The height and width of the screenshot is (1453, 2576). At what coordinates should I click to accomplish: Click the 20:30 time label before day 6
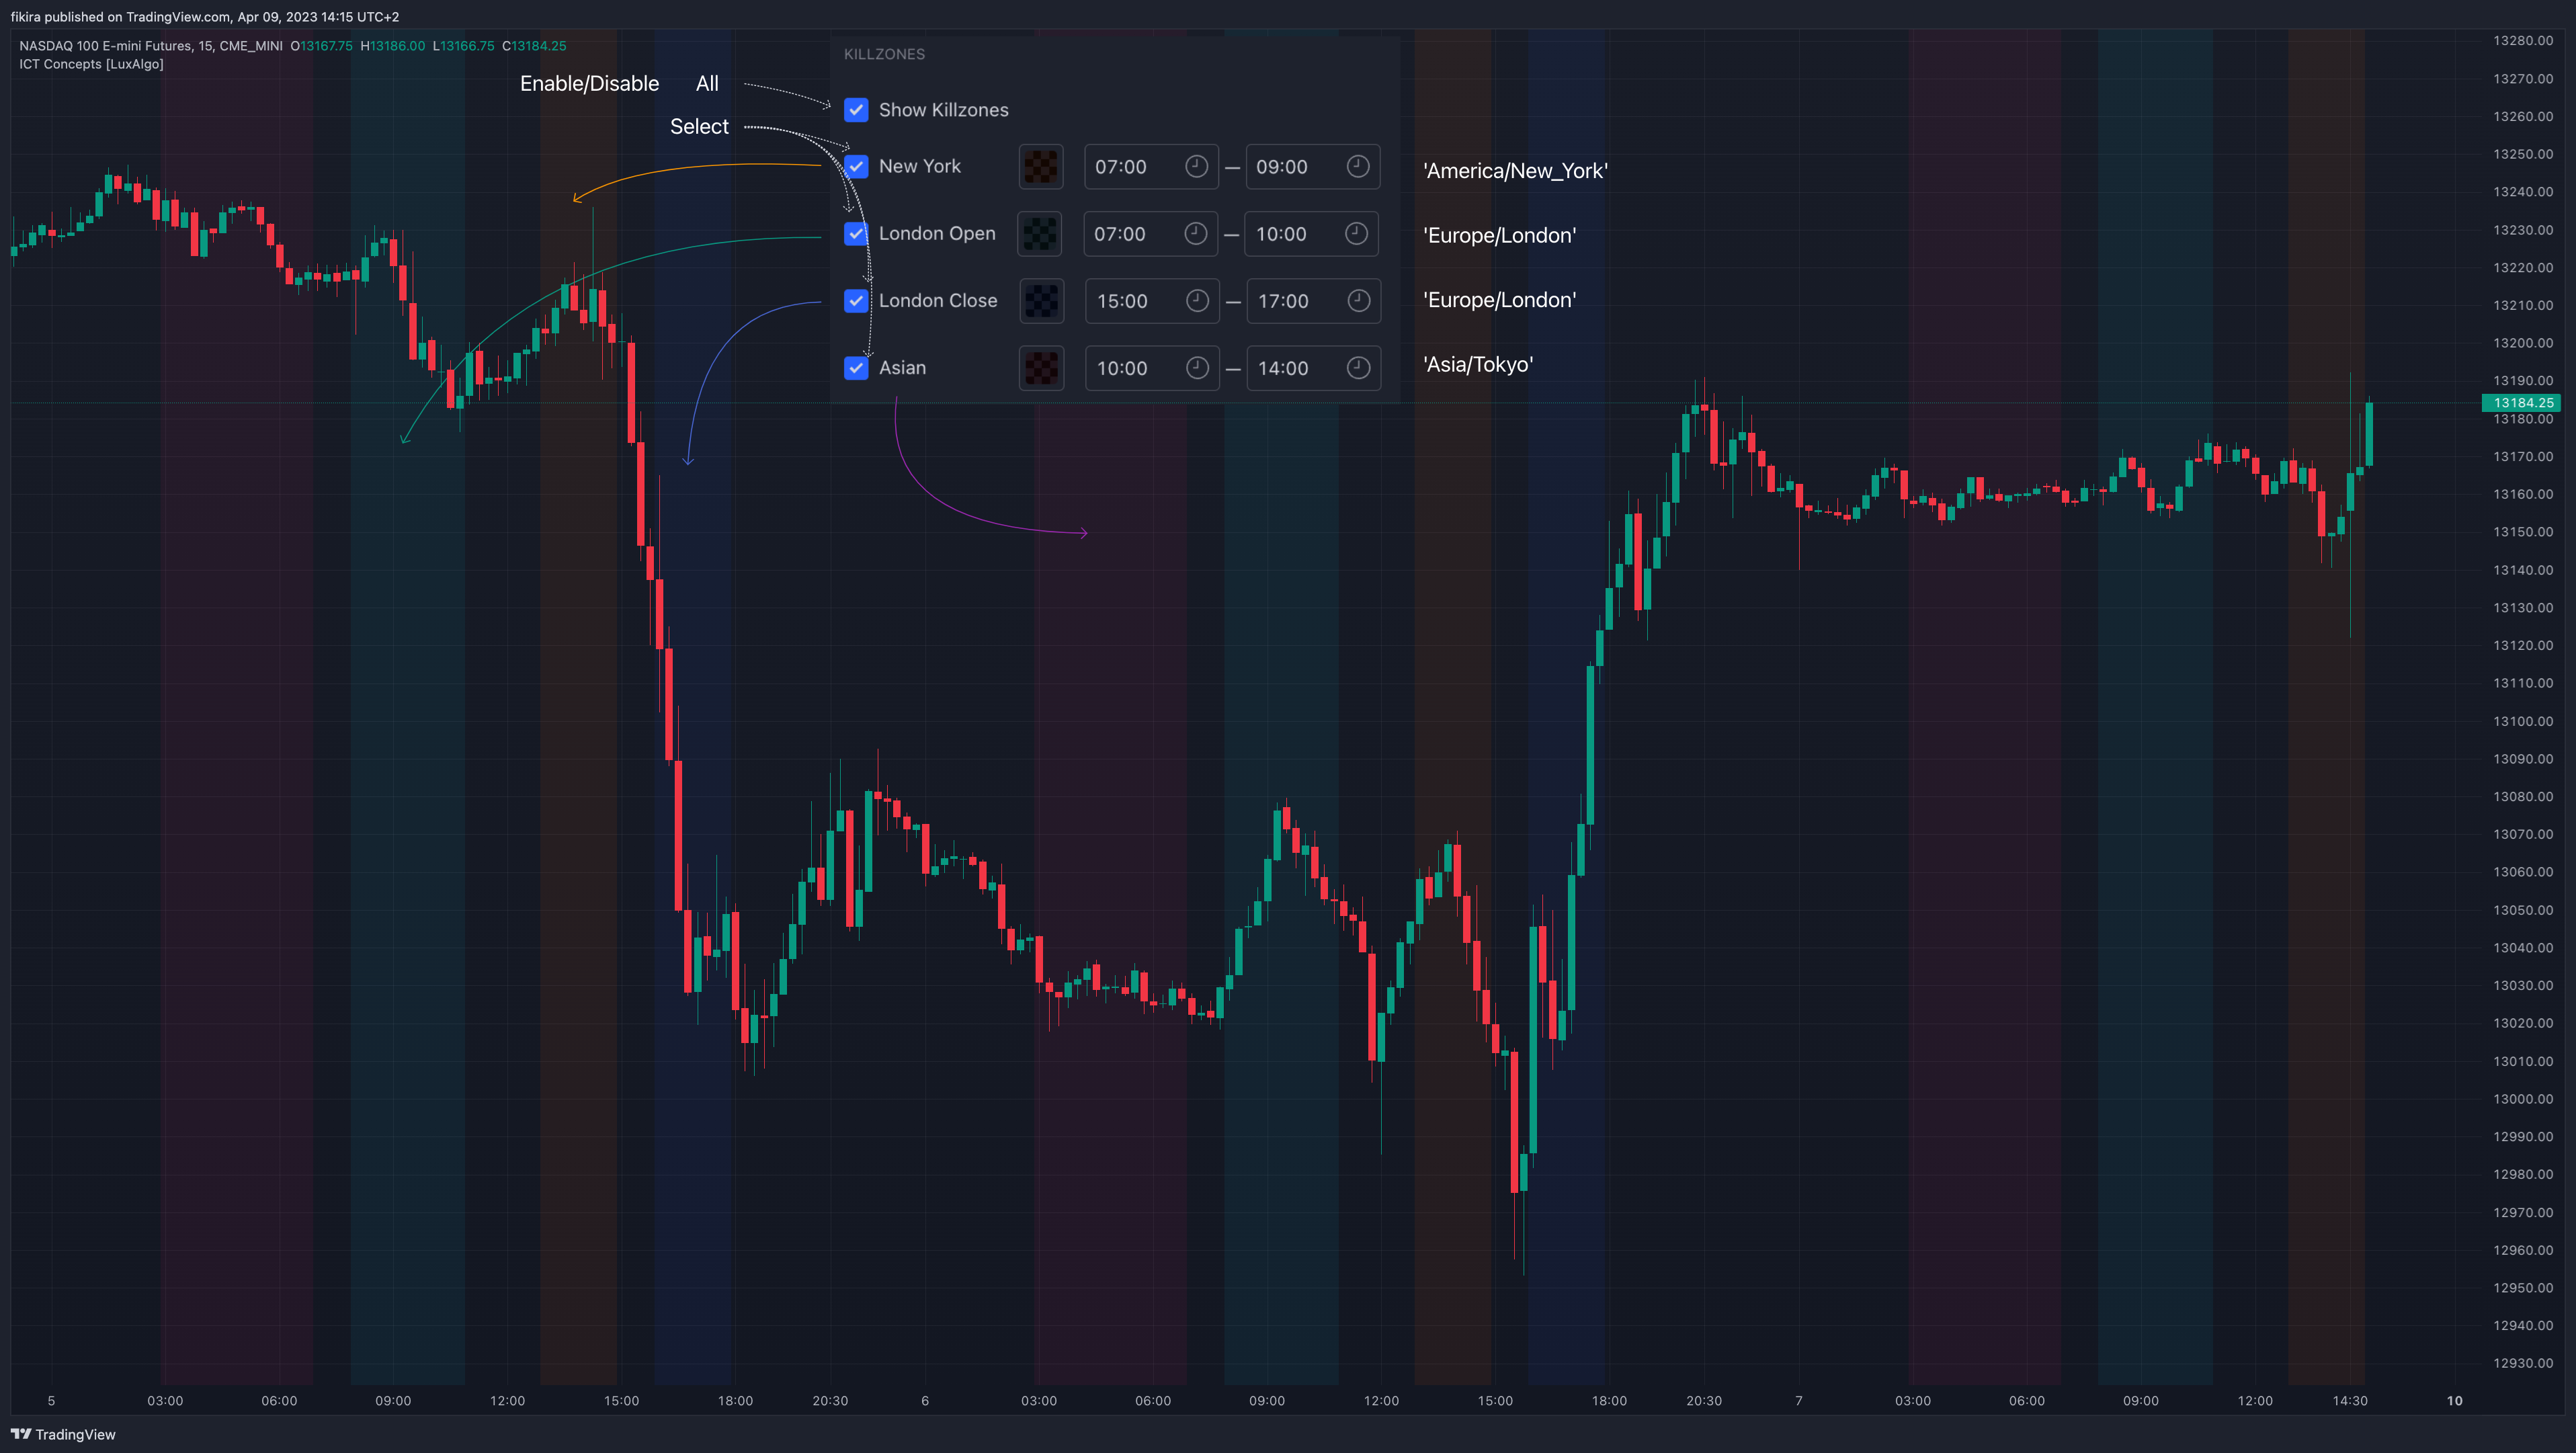click(x=830, y=1401)
